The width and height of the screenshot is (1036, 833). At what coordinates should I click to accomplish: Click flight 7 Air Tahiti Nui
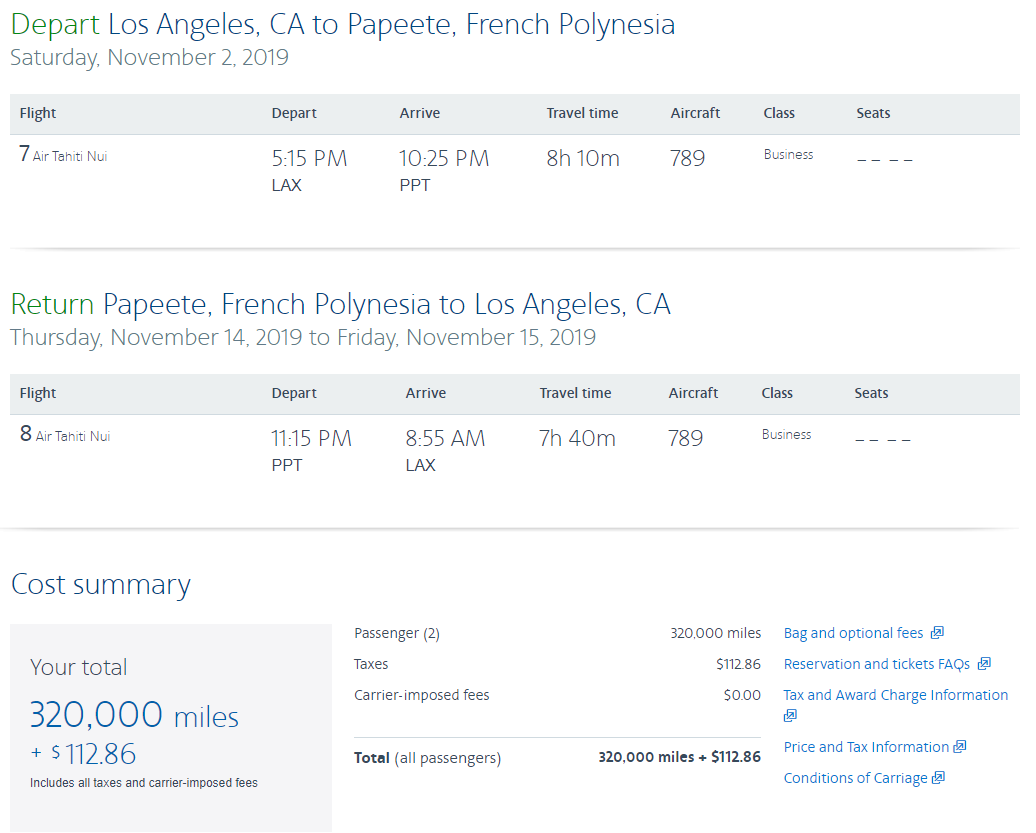coord(64,156)
